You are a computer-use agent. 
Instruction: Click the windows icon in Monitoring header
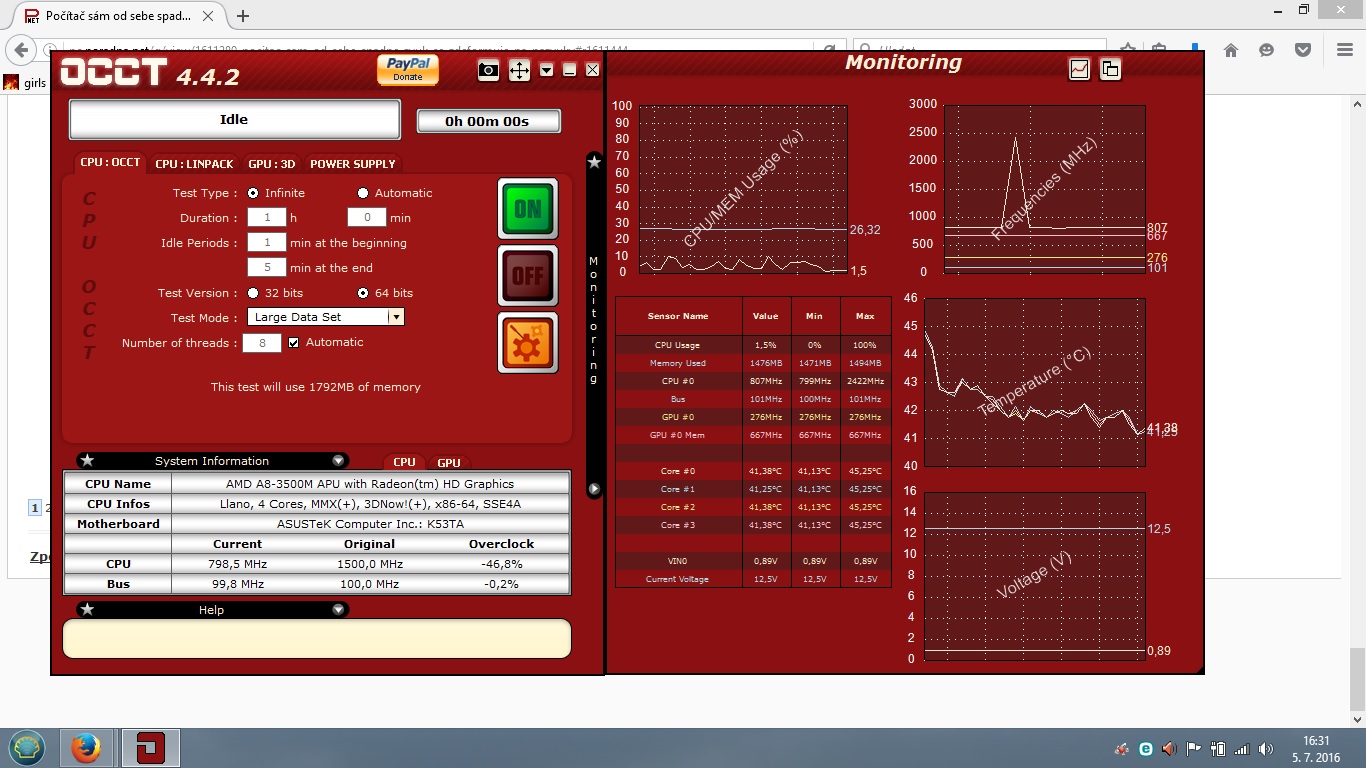1110,69
